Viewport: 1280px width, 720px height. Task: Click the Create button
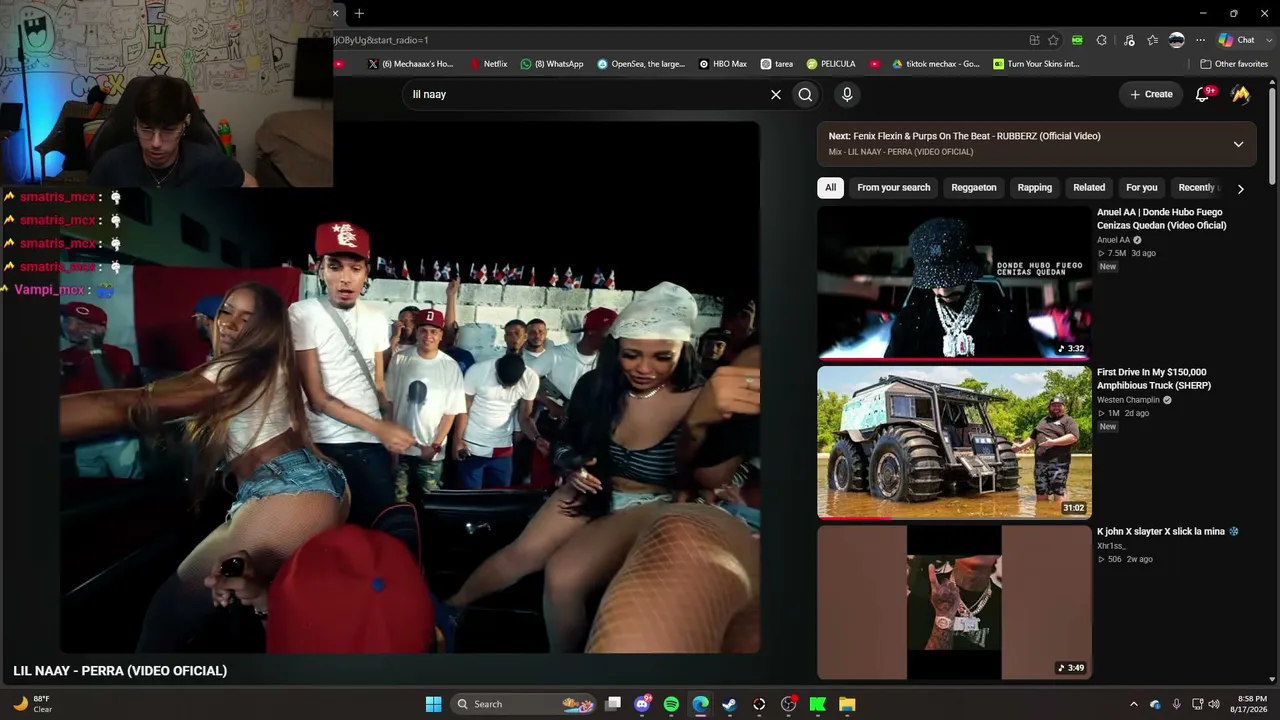(1151, 94)
